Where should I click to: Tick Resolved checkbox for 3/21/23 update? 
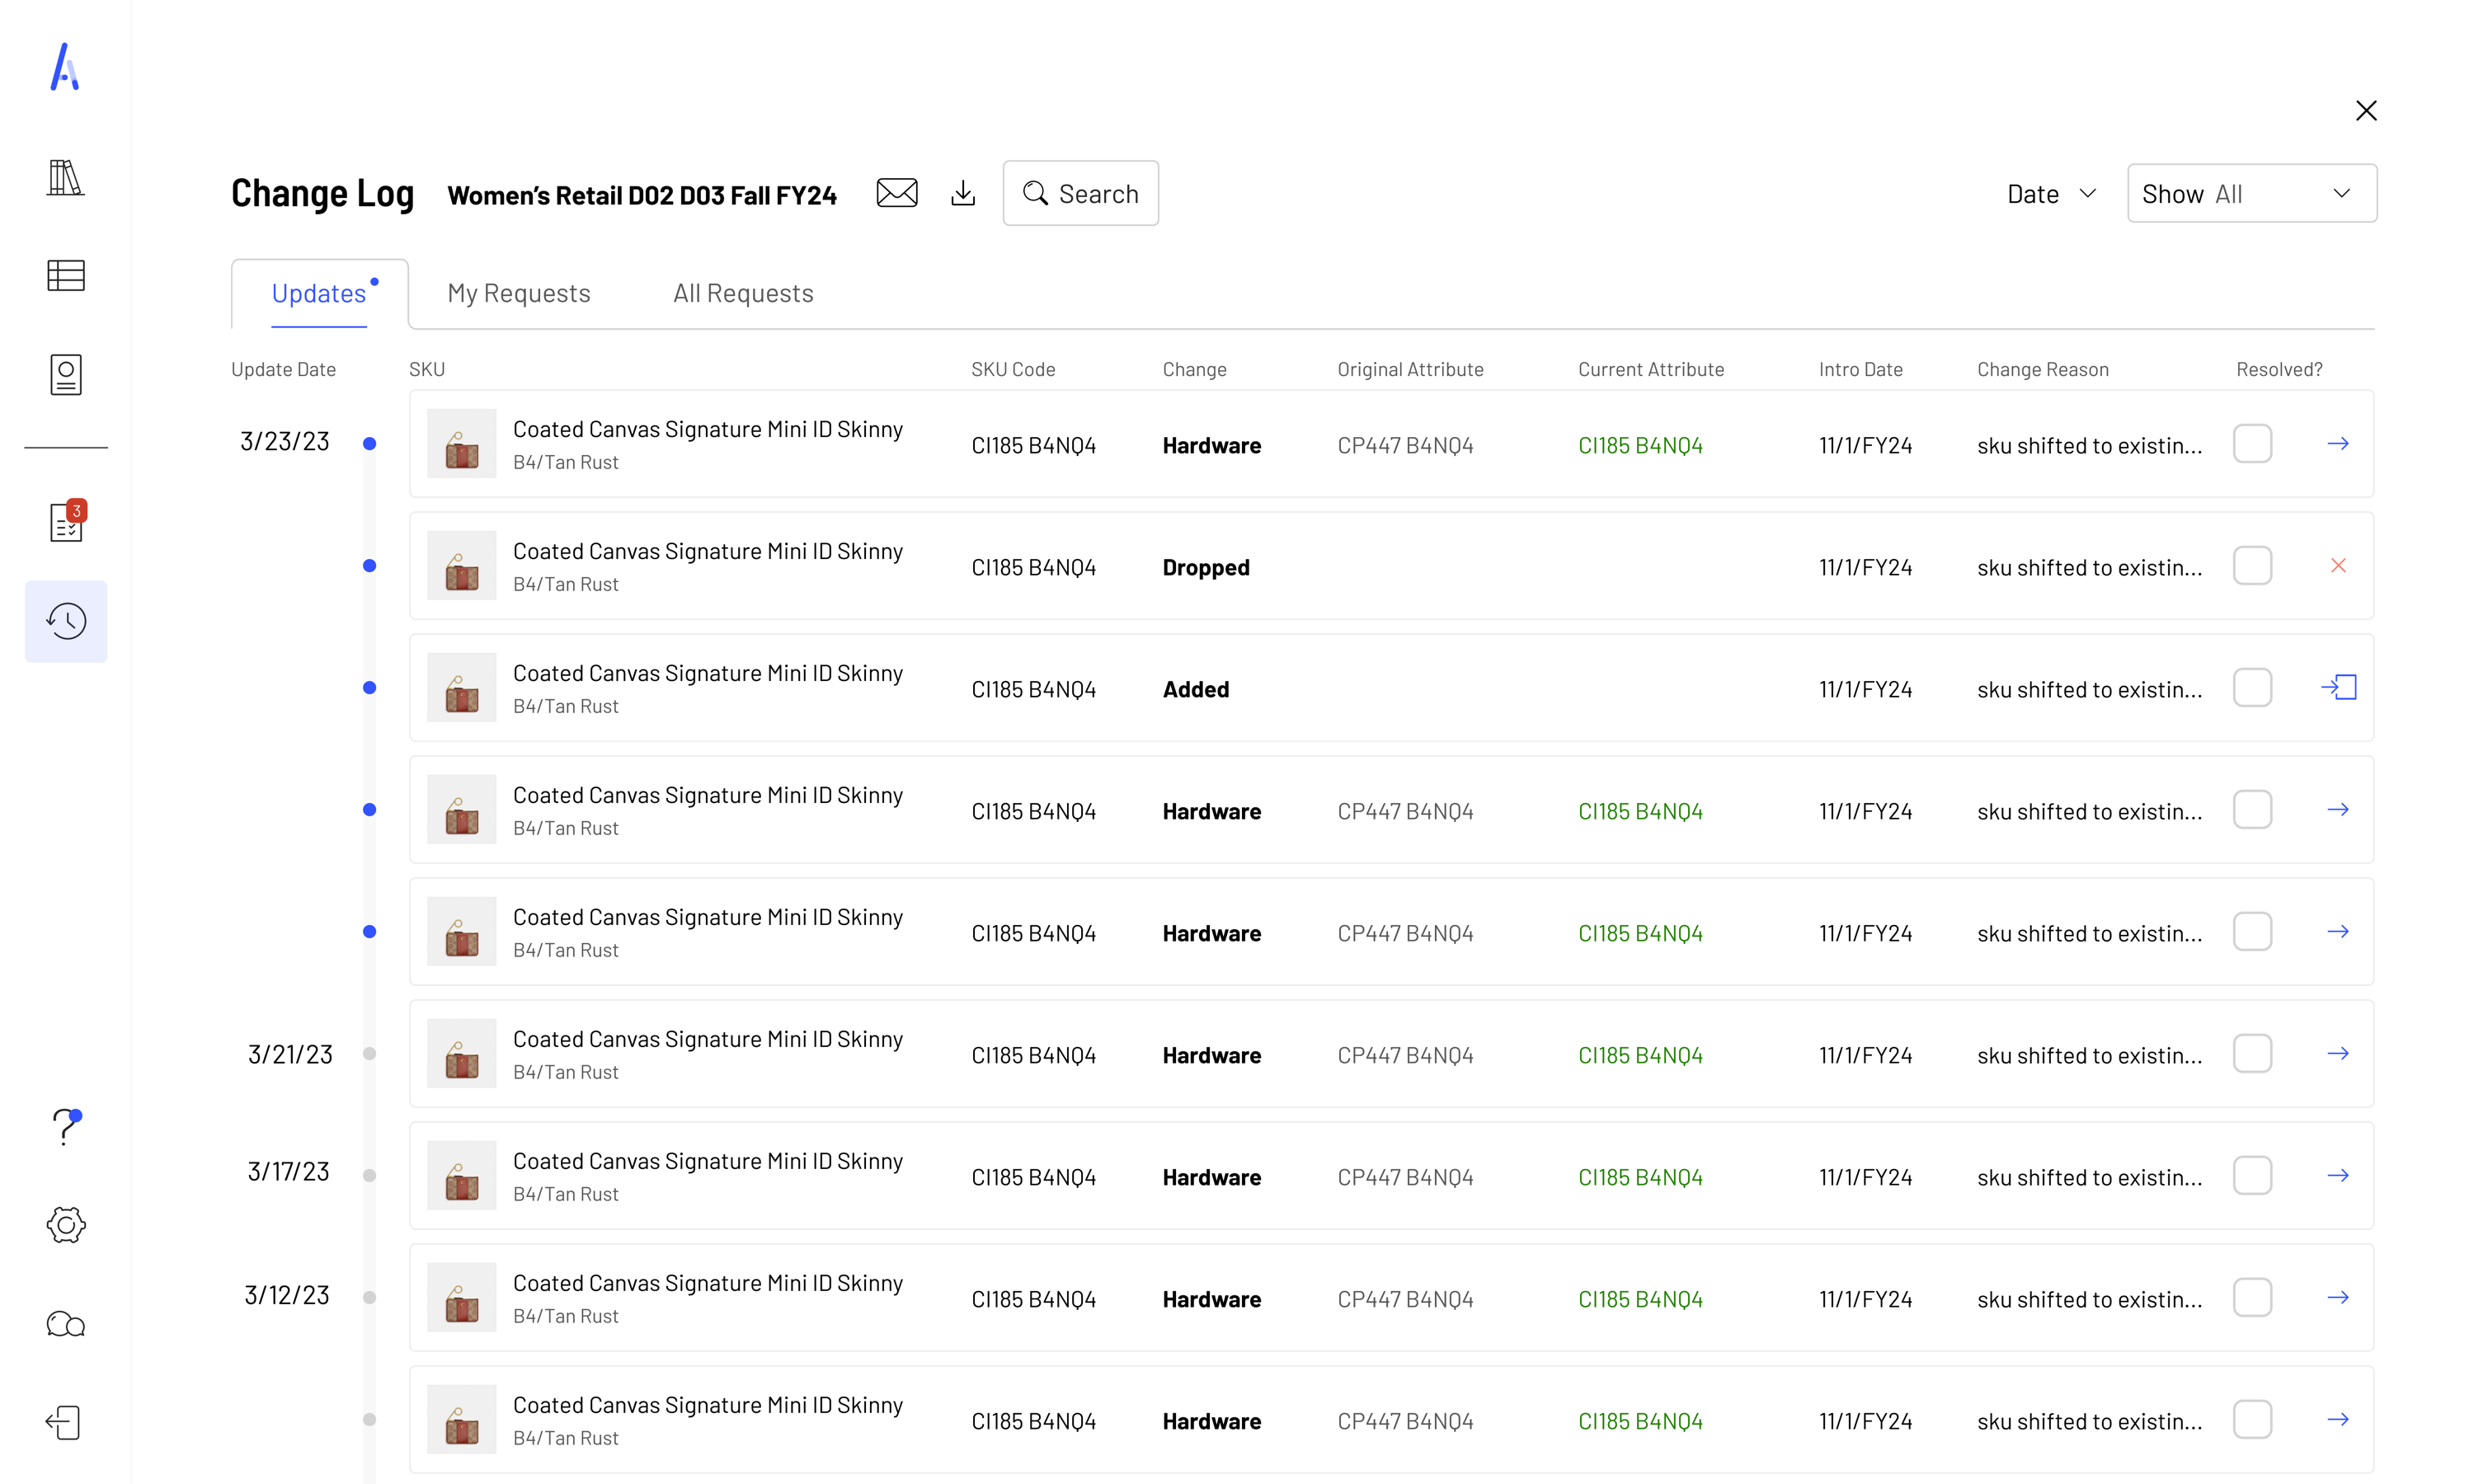pyautogui.click(x=2252, y=1054)
